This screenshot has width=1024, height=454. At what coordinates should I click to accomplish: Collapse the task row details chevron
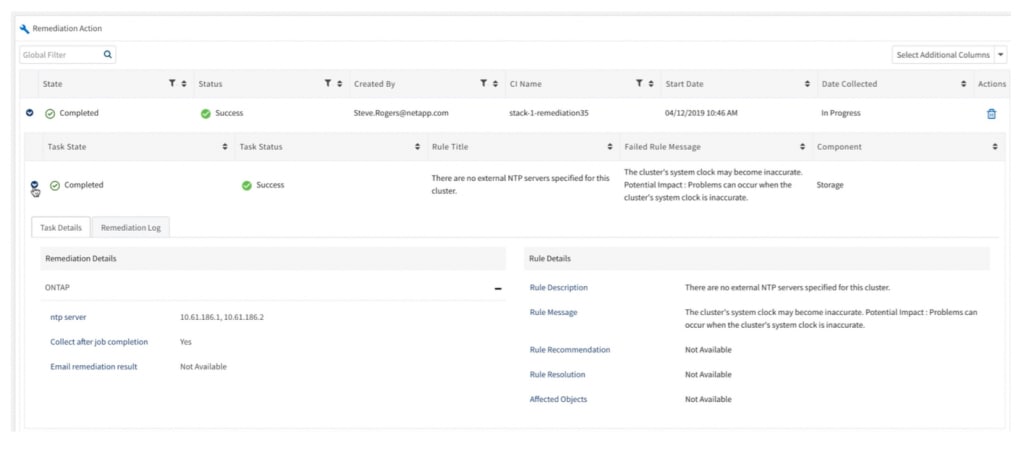(35, 185)
